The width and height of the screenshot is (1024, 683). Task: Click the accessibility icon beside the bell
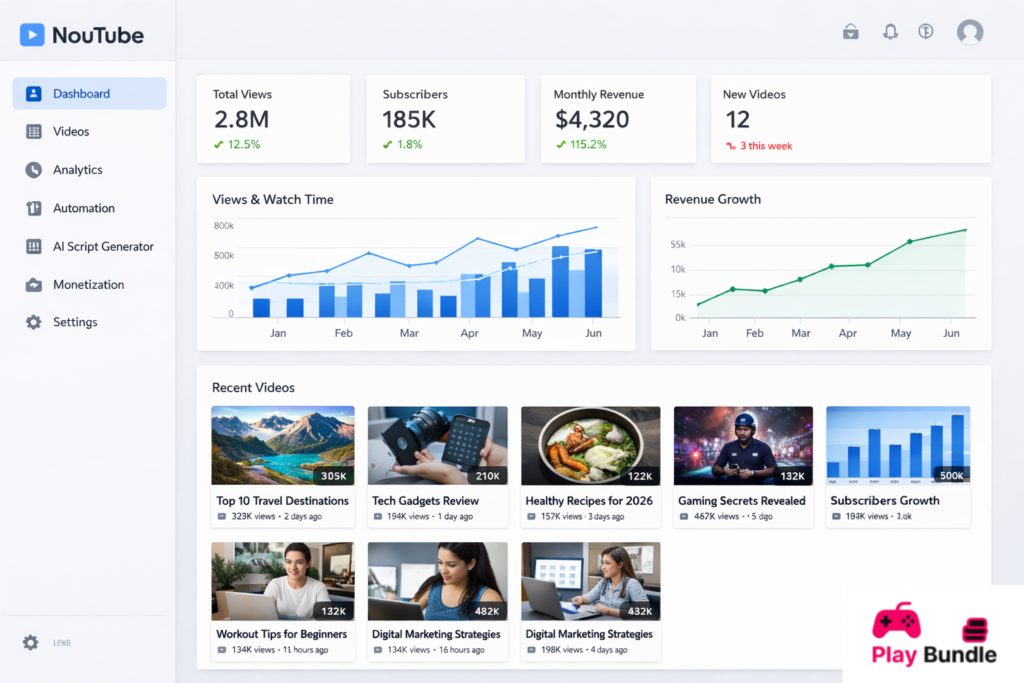pyautogui.click(x=926, y=32)
